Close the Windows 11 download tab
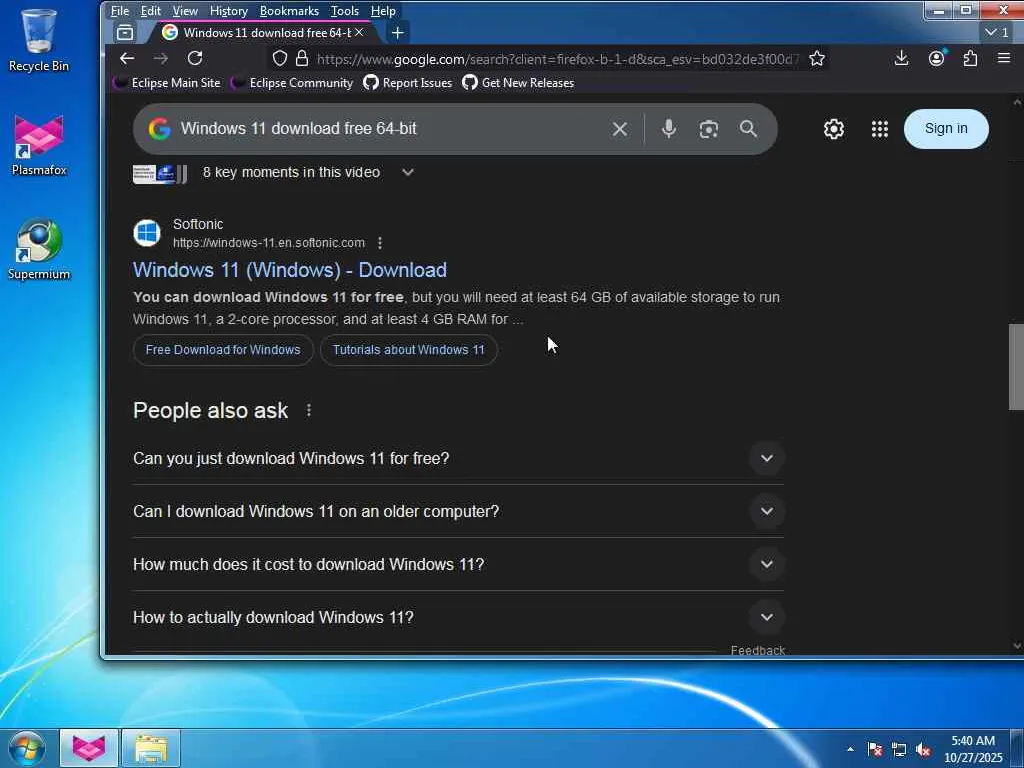Image resolution: width=1024 pixels, height=768 pixels. click(359, 32)
